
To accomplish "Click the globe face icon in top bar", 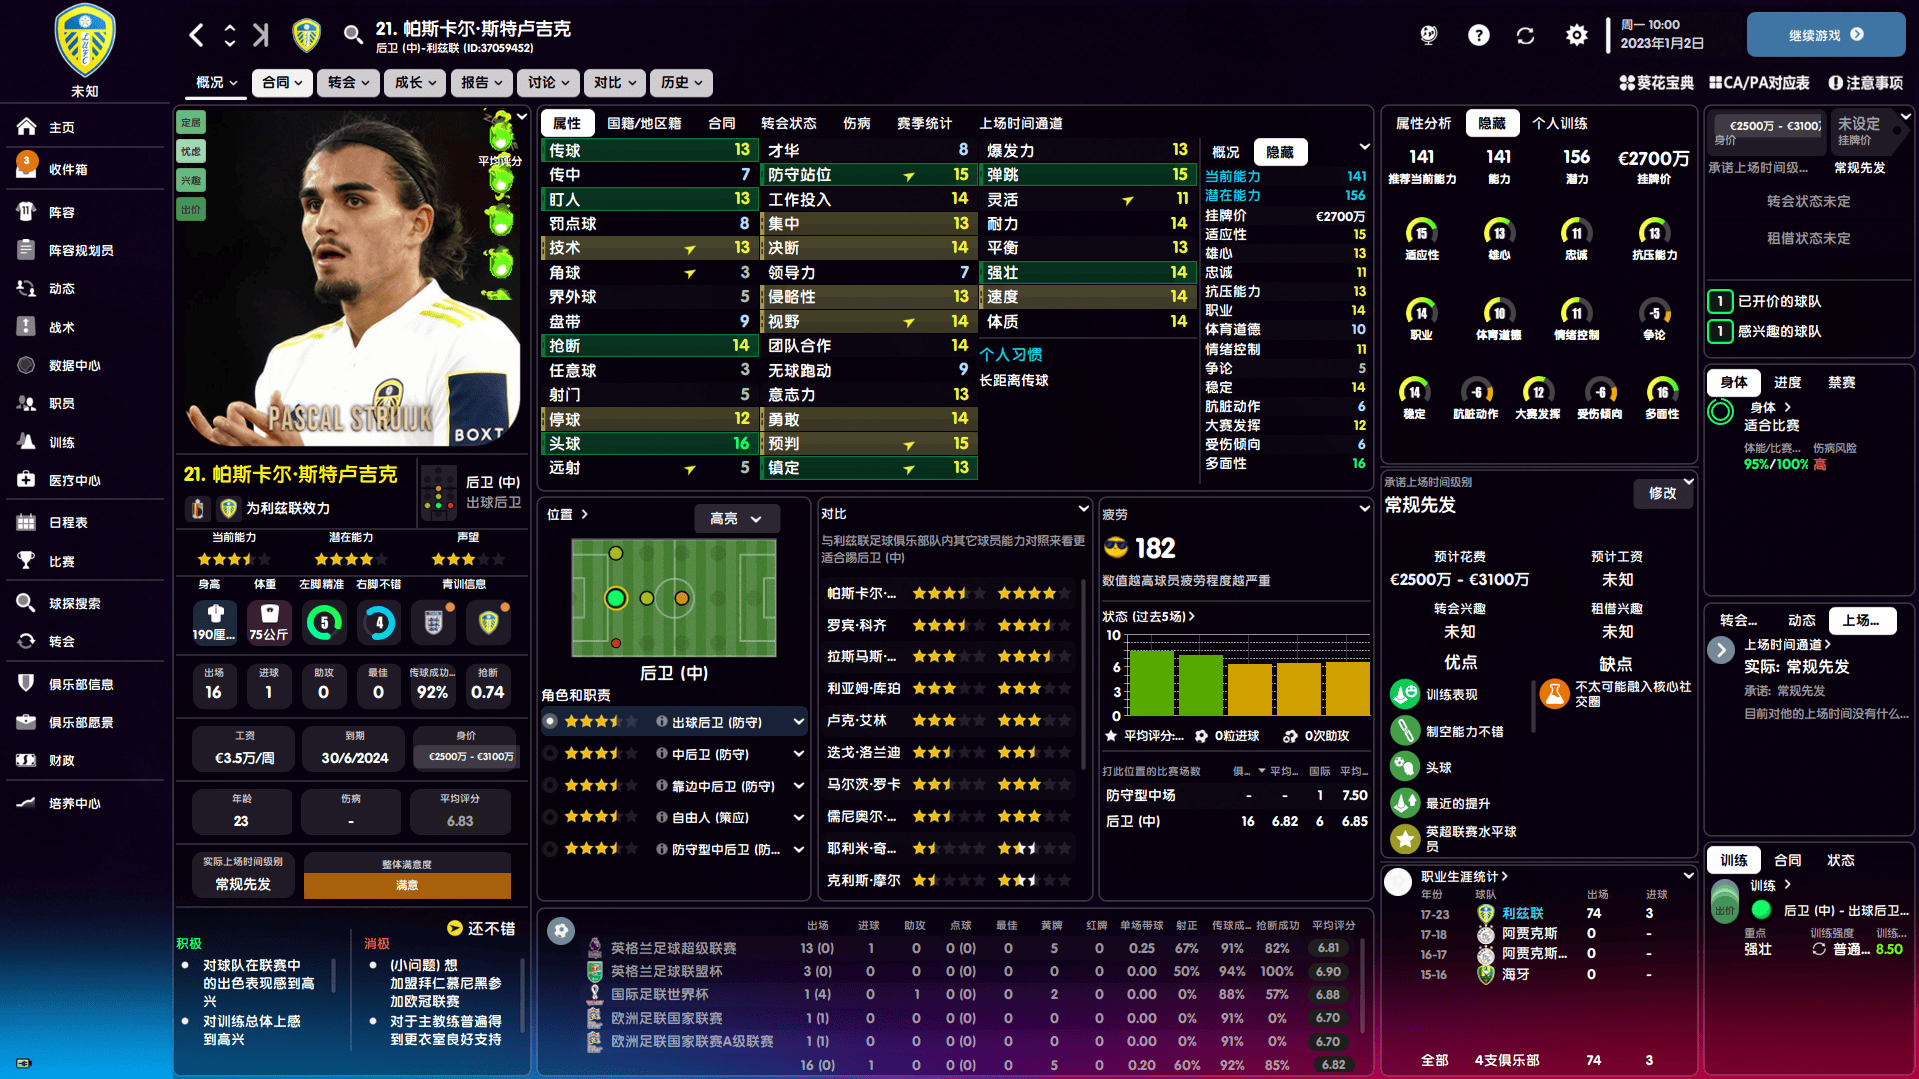I will pos(1429,35).
